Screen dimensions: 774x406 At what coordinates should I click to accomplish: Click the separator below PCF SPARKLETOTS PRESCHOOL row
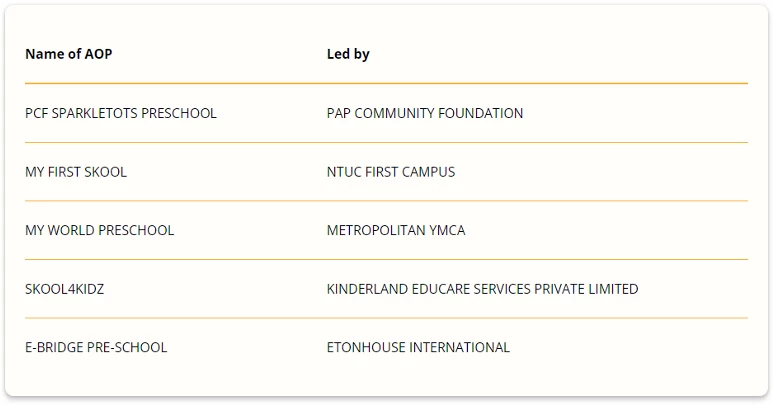pos(387,142)
